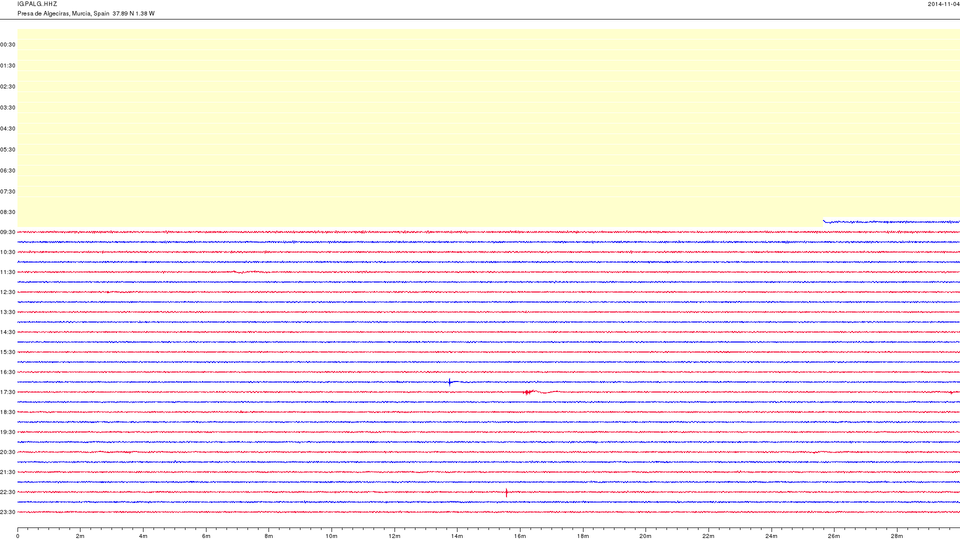Screen dimensions: 960x540
Task: Click the 24m tick label on time axis
Action: 771,536
